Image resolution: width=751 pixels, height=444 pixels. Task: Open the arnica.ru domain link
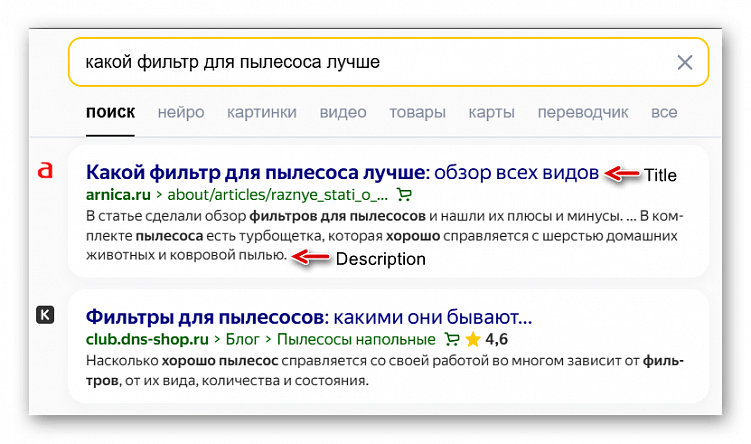(118, 194)
